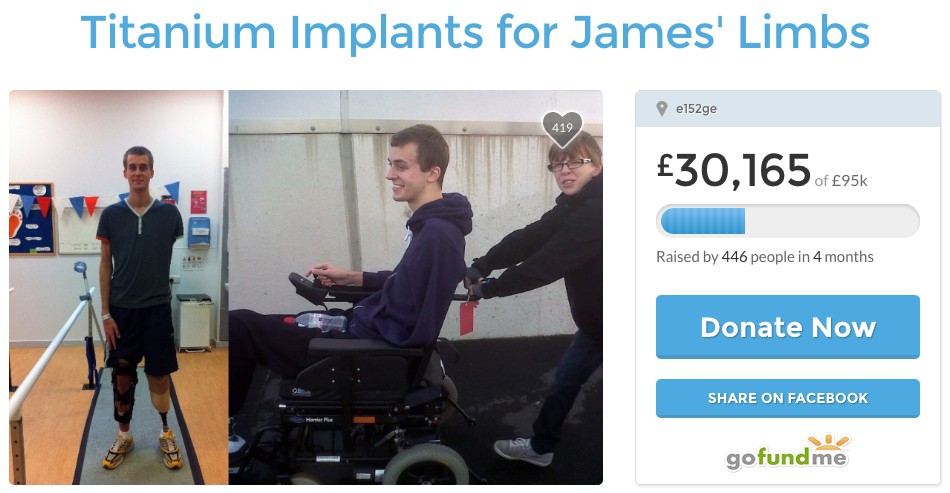The image size is (950, 493).
Task: Click the heart icon showing 419 likes
Action: click(x=562, y=129)
